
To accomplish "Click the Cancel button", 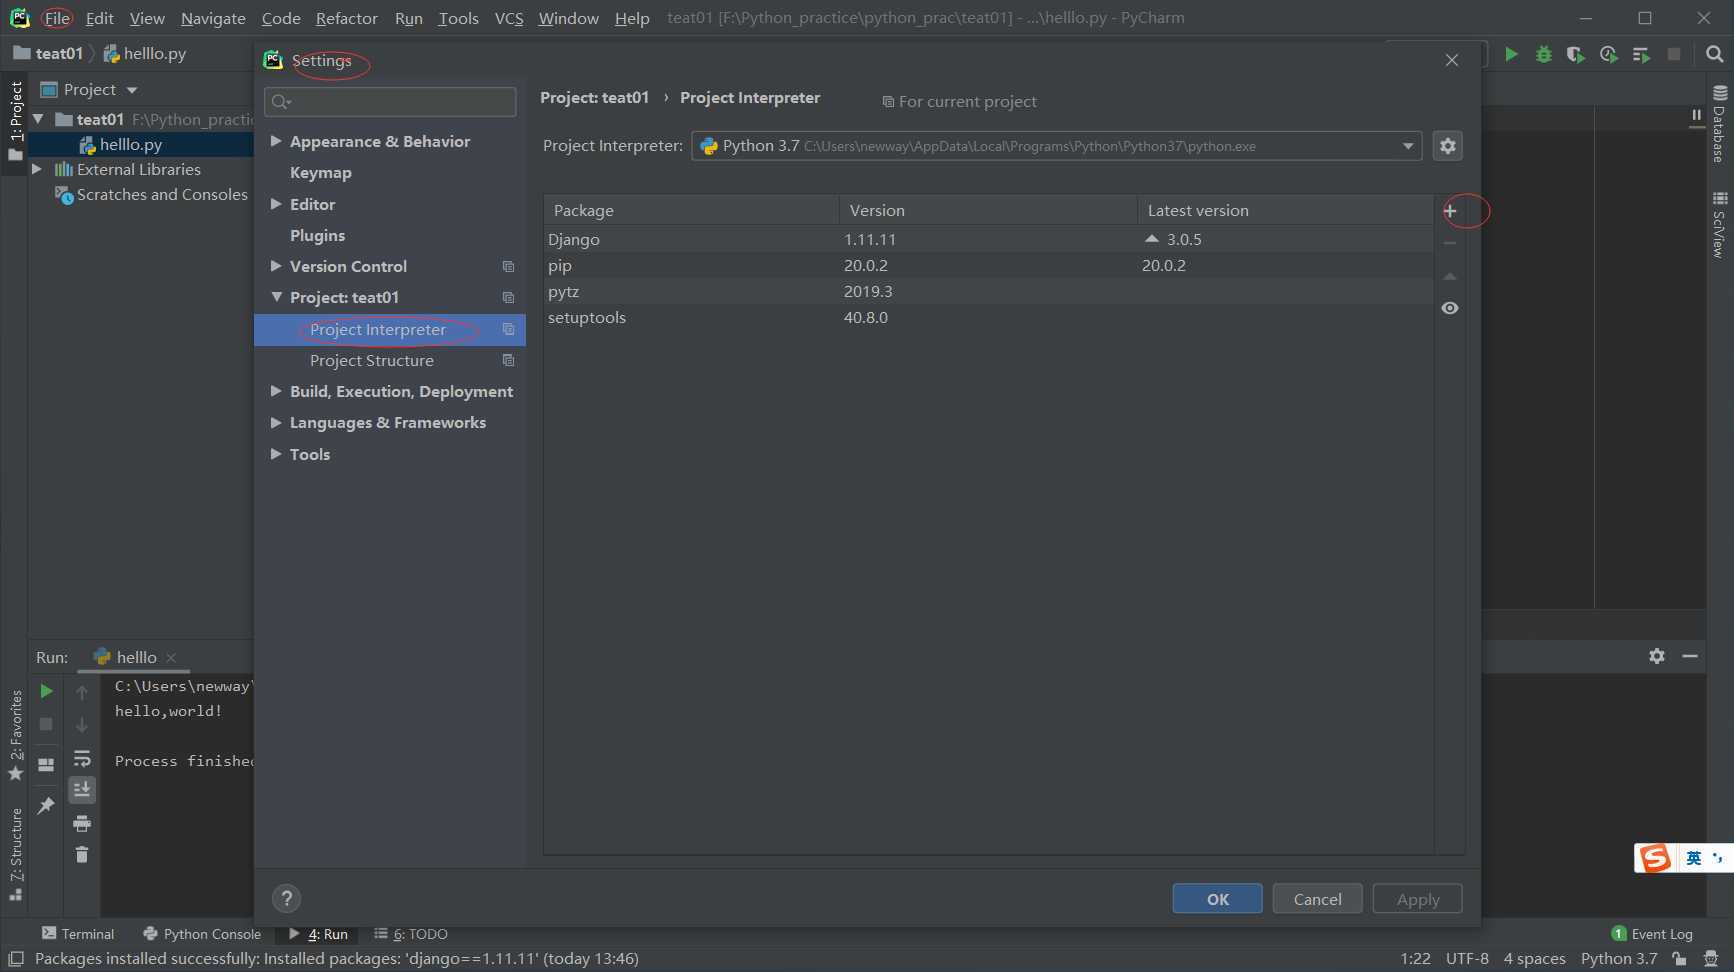I will (1317, 899).
